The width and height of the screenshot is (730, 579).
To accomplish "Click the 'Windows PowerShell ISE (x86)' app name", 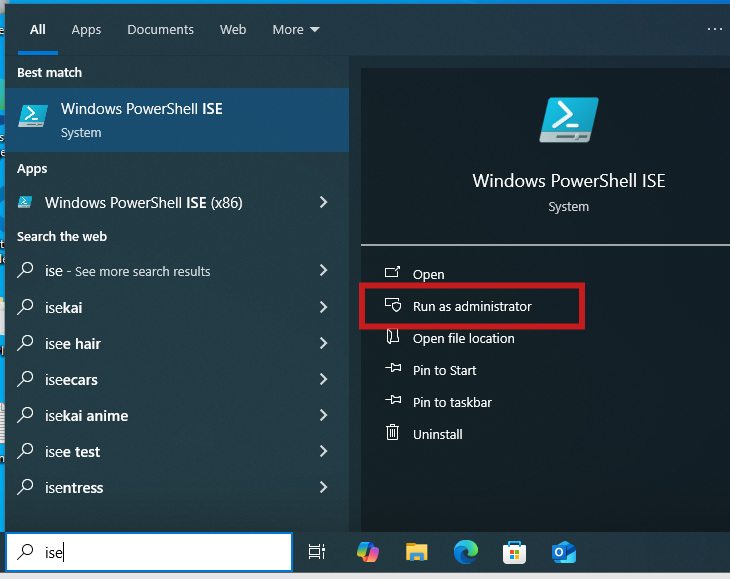I will pos(143,203).
